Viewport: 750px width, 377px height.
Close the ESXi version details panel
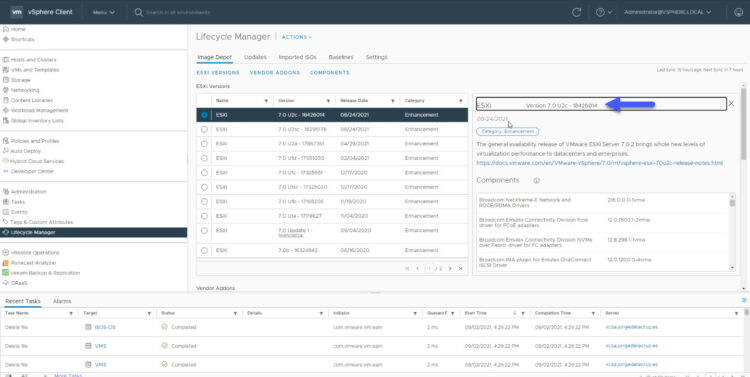[731, 103]
